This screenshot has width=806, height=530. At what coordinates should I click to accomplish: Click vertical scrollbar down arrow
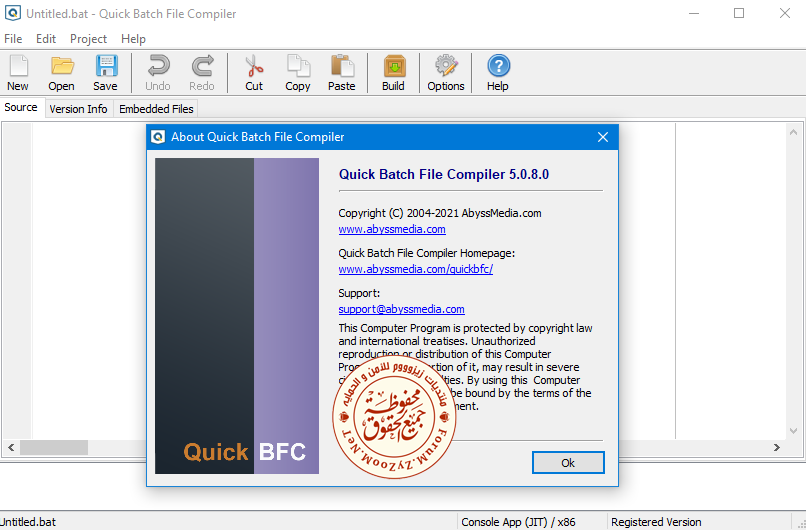point(793,431)
